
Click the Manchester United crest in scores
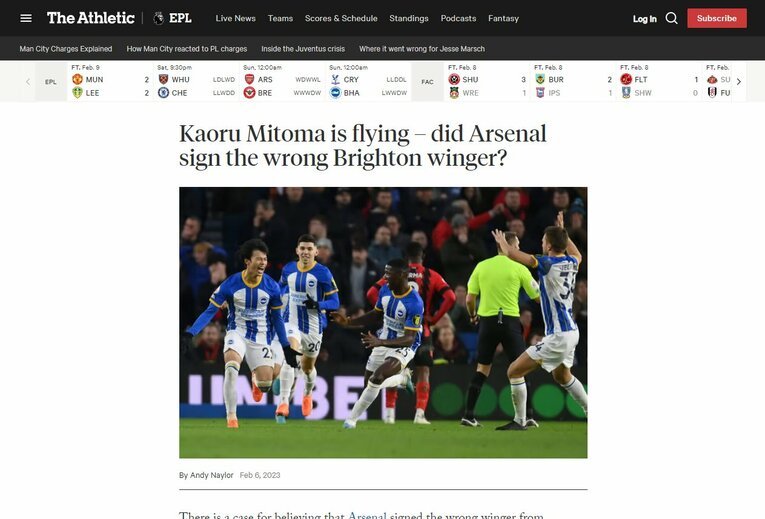(77, 80)
